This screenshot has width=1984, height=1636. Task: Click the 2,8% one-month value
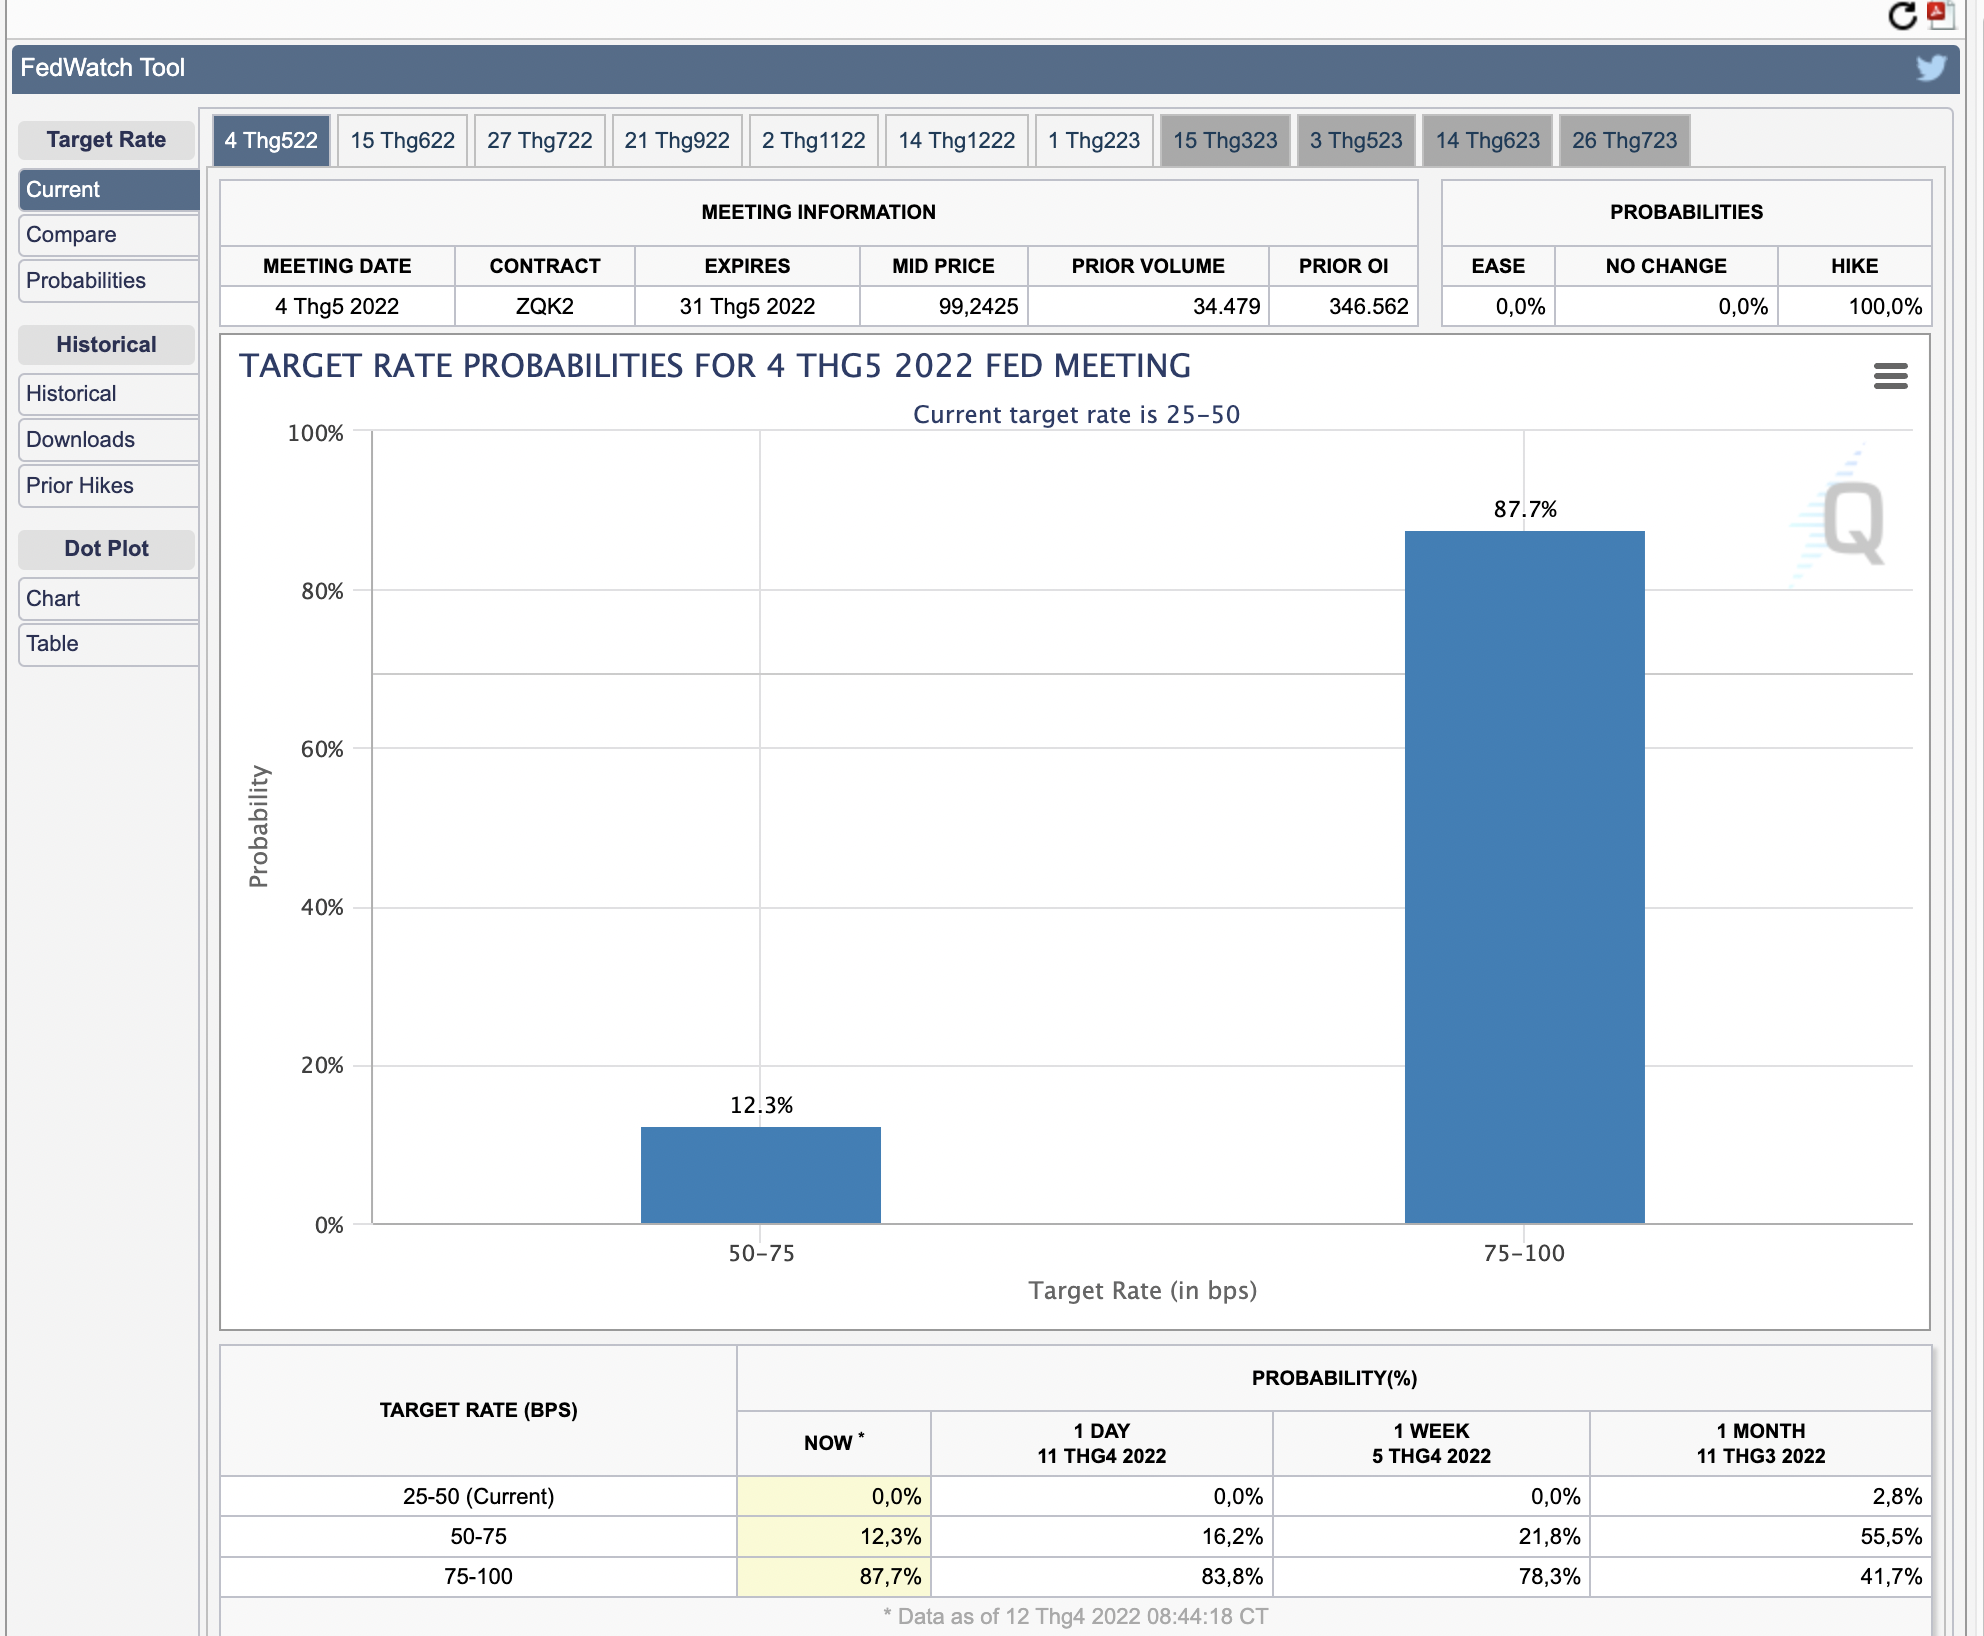pyautogui.click(x=1897, y=1496)
